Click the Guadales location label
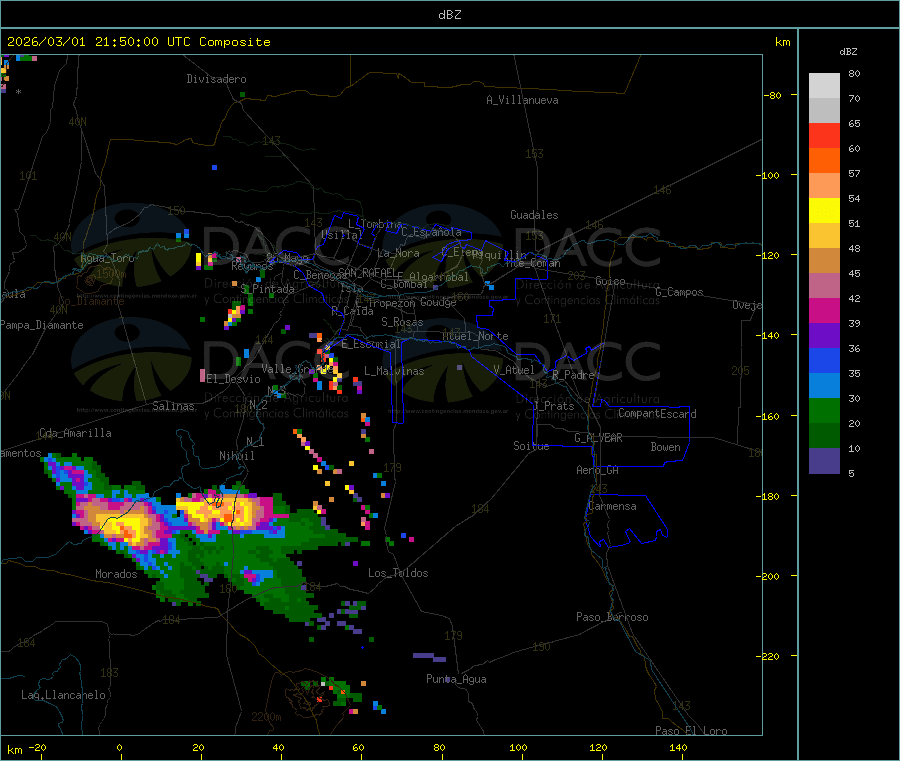 534,215
